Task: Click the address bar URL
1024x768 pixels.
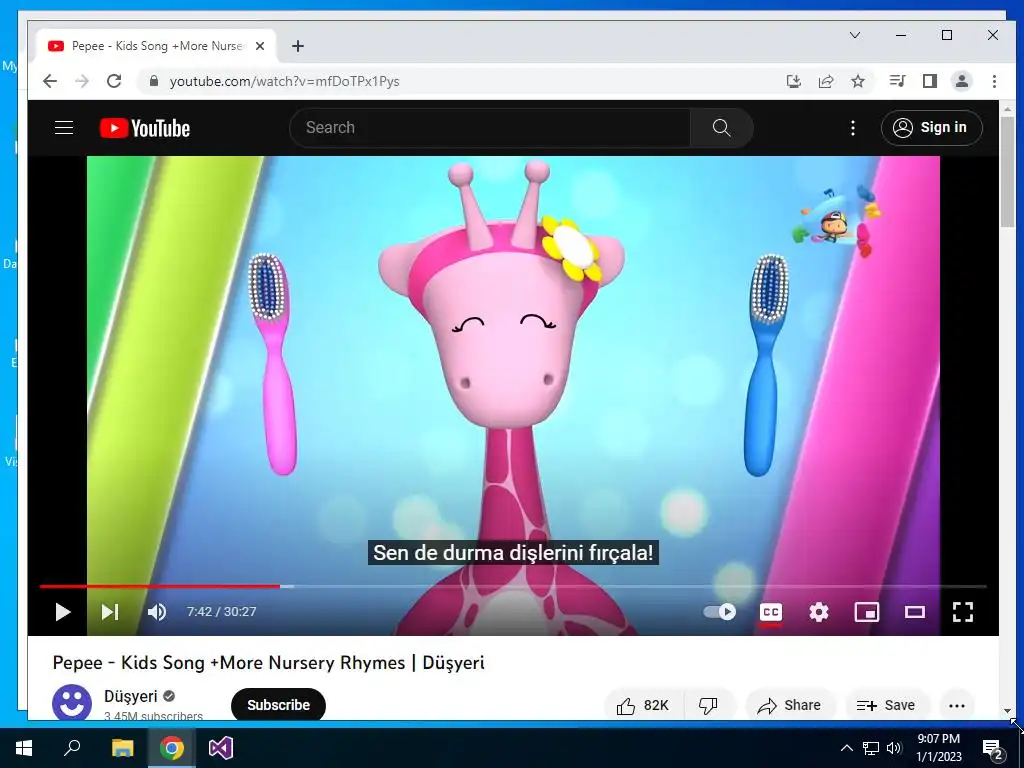Action: tap(285, 82)
